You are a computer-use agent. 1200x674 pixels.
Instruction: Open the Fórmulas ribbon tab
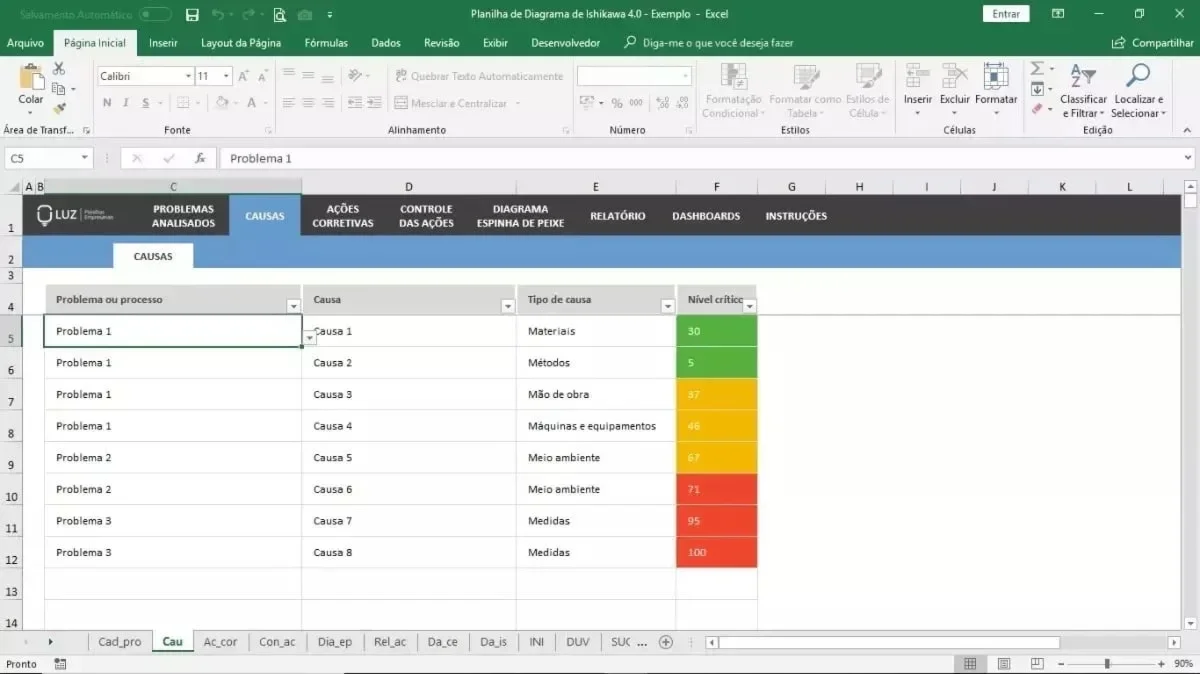tap(326, 43)
